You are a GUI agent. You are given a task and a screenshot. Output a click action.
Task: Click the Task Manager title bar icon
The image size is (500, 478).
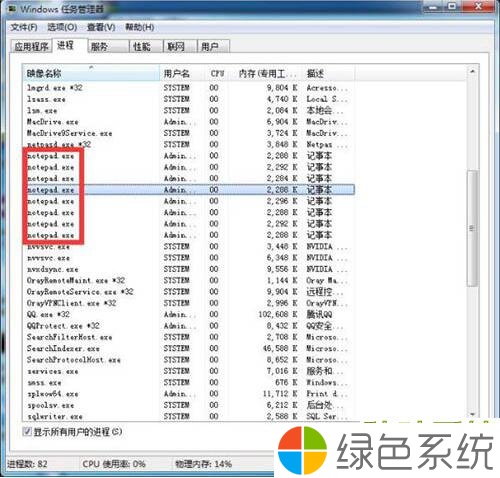12,9
